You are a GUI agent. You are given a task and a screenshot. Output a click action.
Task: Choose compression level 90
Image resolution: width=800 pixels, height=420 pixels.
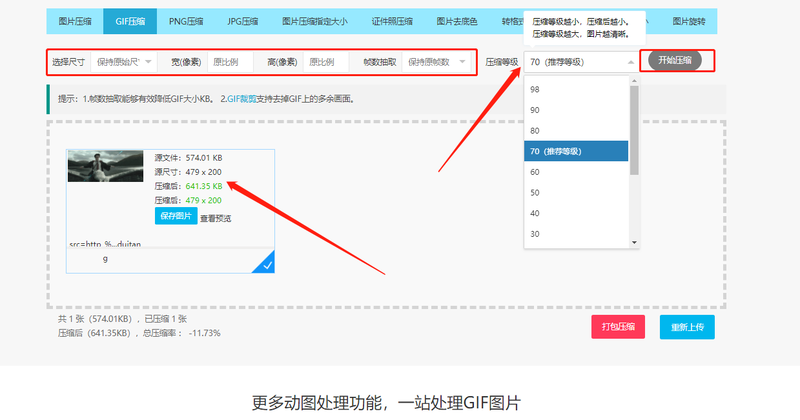(x=576, y=110)
